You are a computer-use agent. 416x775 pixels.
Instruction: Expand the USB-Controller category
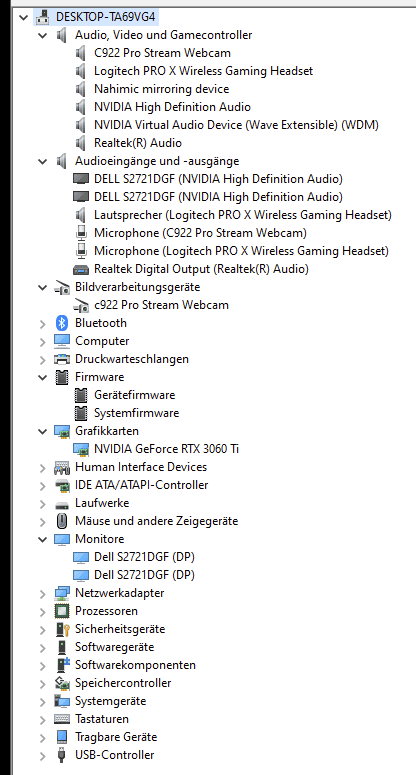(x=42, y=755)
